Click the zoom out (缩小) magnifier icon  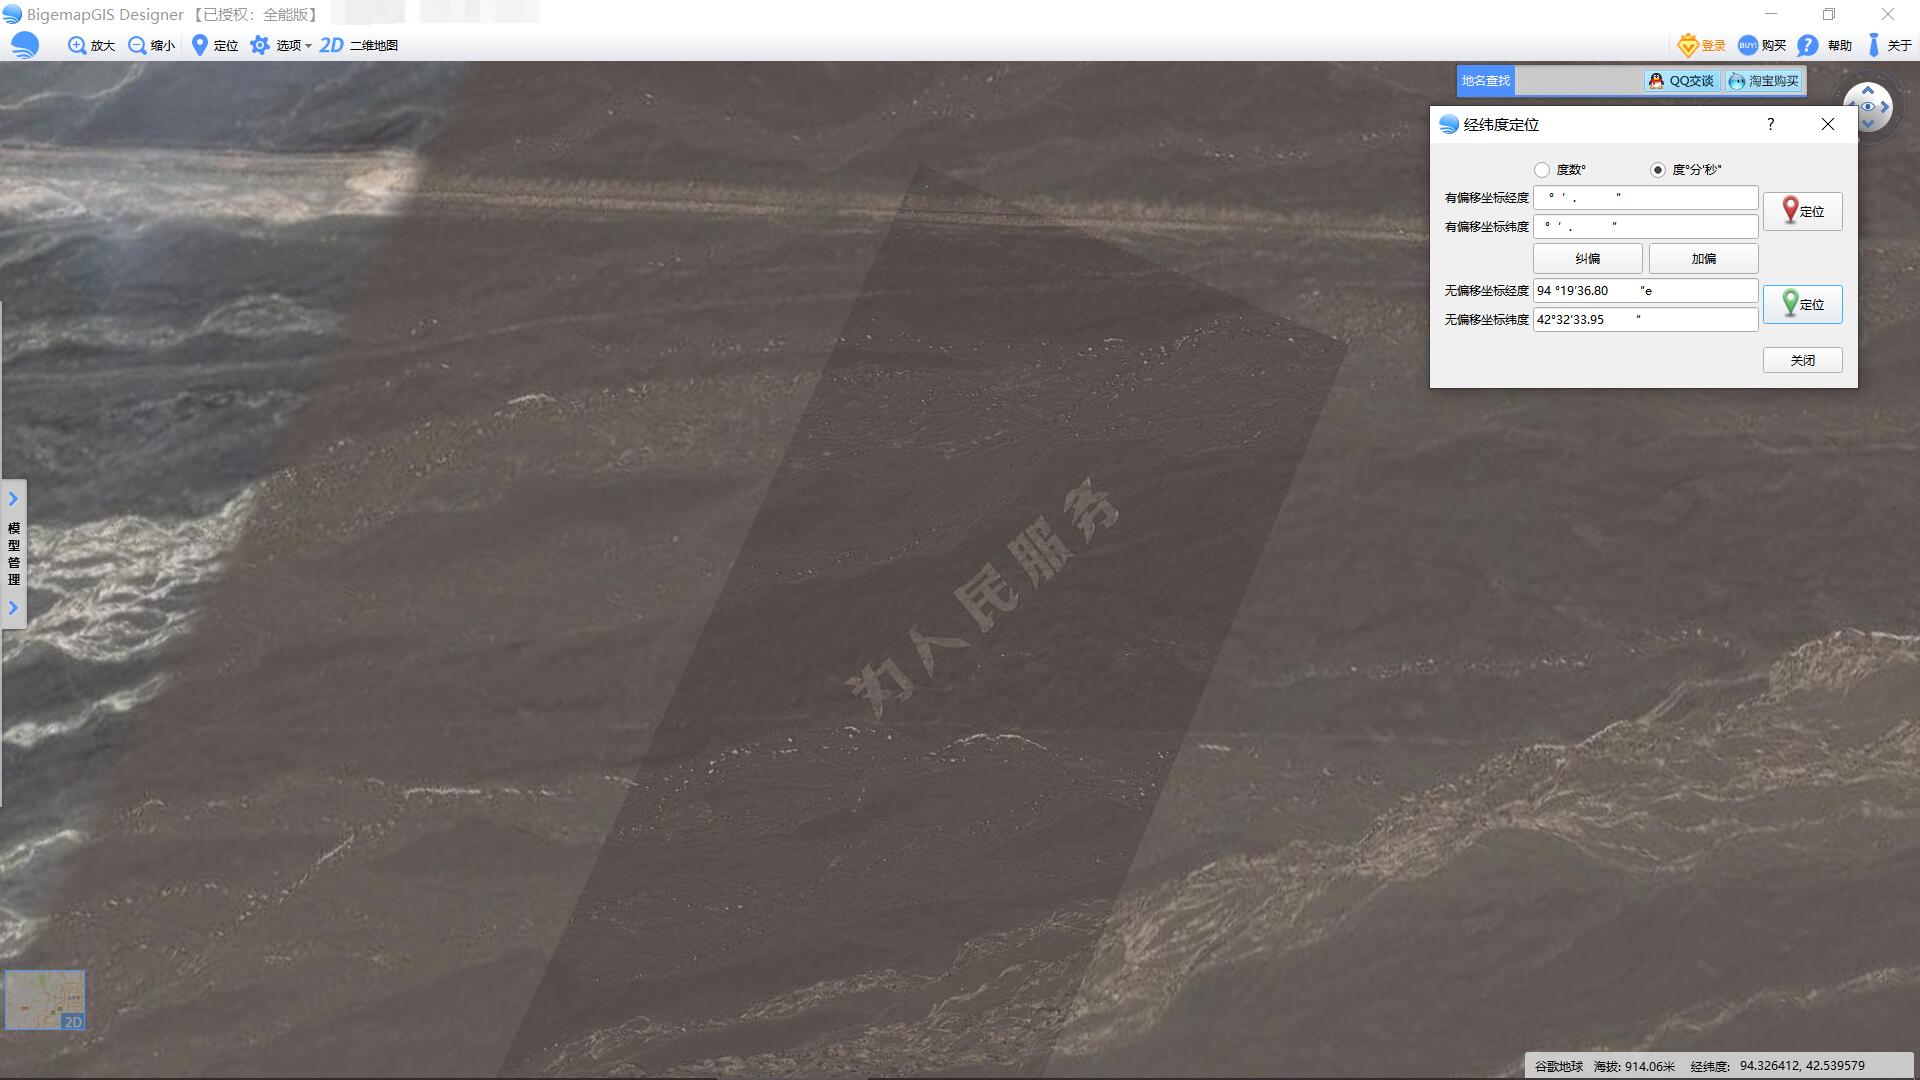point(137,45)
